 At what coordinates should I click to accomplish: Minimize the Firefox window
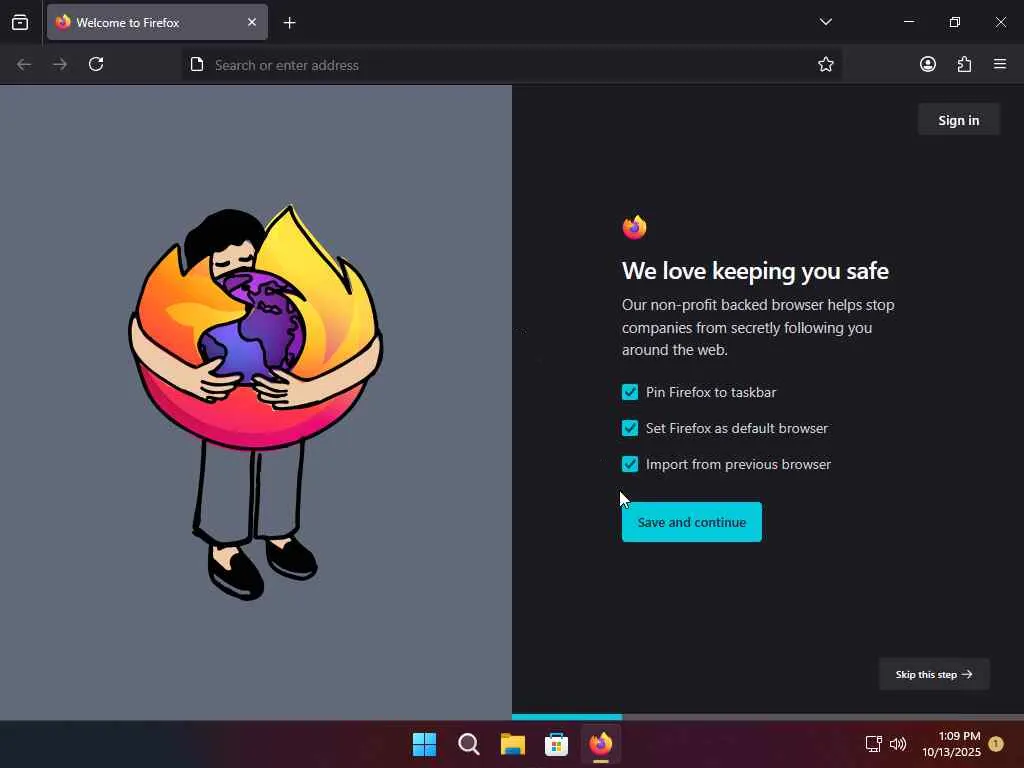pos(908,22)
